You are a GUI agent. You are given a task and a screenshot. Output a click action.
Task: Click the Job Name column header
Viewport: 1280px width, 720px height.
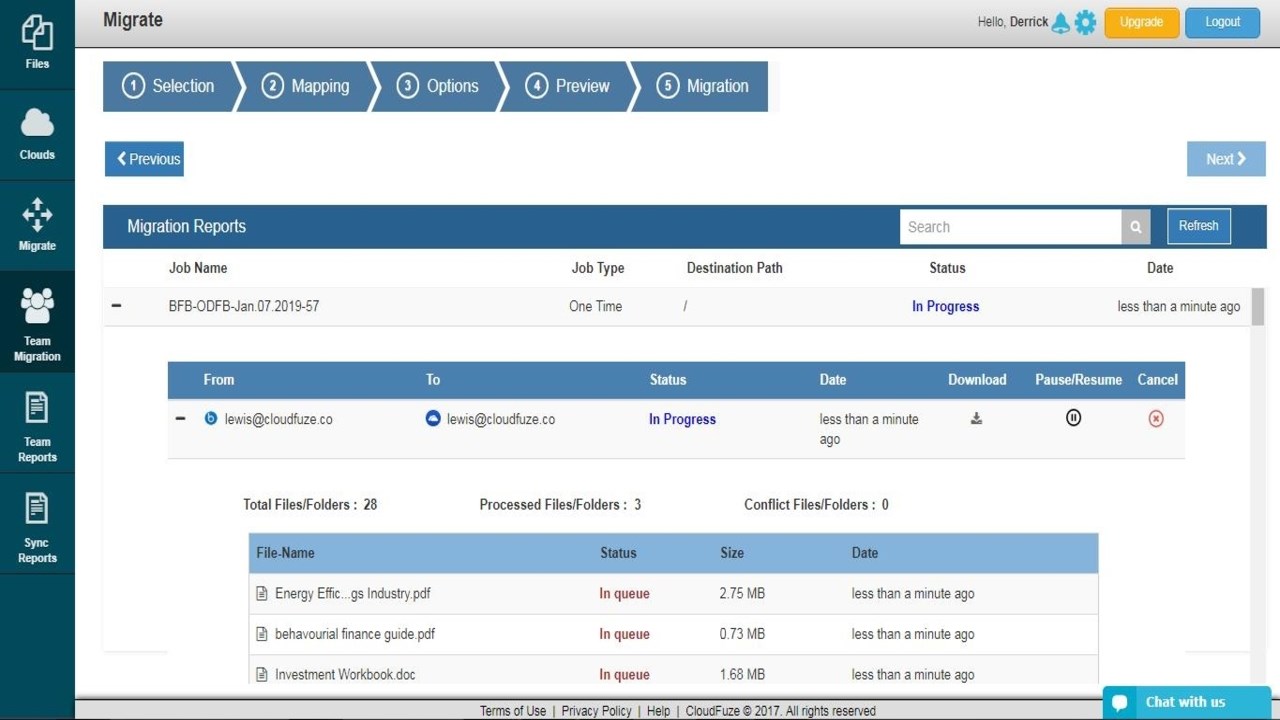[x=198, y=268]
